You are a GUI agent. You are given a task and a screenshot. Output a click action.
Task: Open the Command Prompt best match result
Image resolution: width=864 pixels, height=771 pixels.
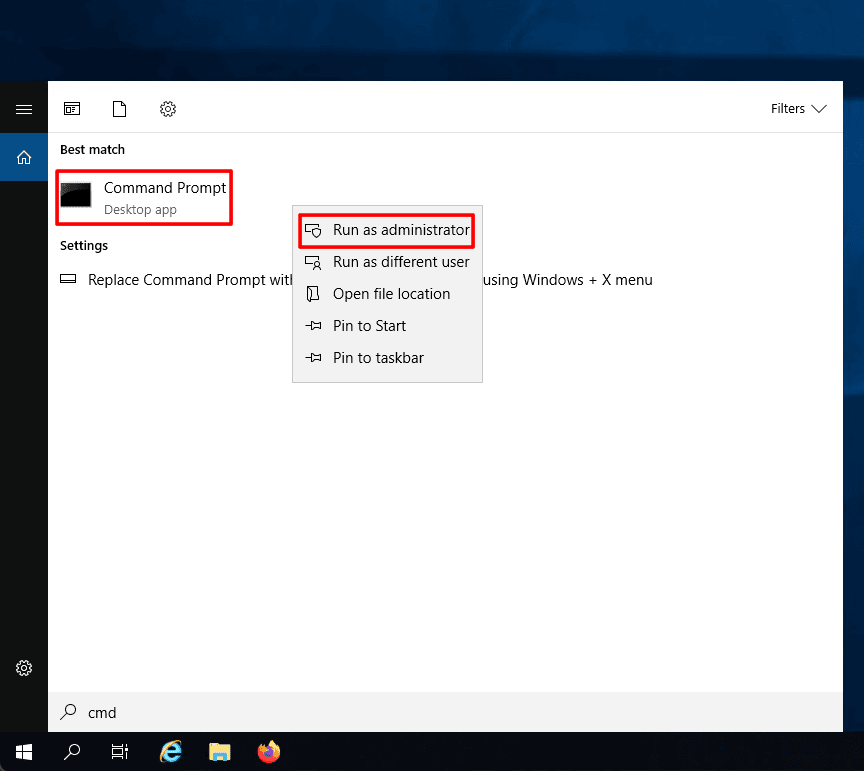(145, 197)
